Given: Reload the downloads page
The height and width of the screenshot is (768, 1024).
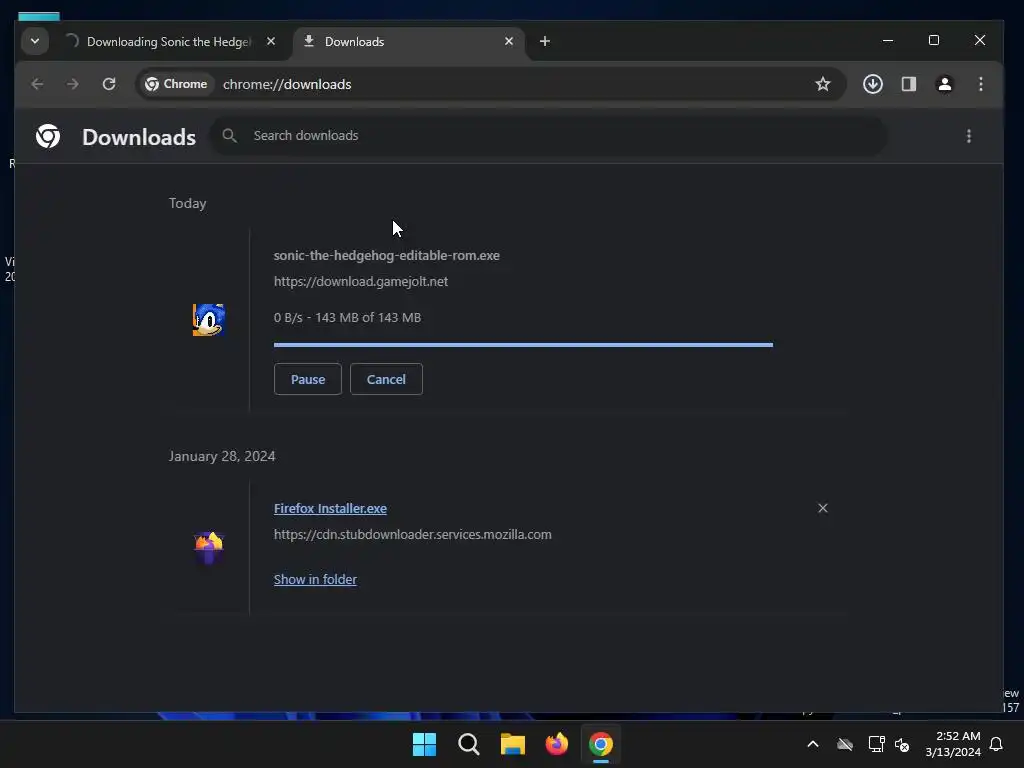Looking at the screenshot, I should (x=109, y=84).
